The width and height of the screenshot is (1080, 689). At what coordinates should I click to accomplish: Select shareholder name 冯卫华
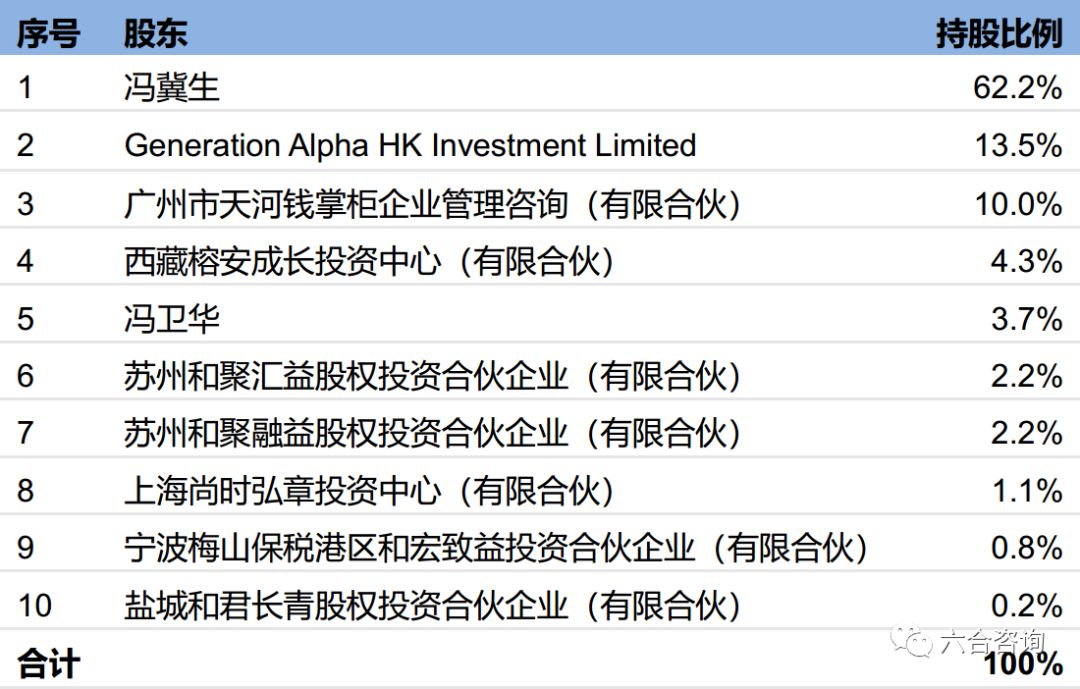171,319
